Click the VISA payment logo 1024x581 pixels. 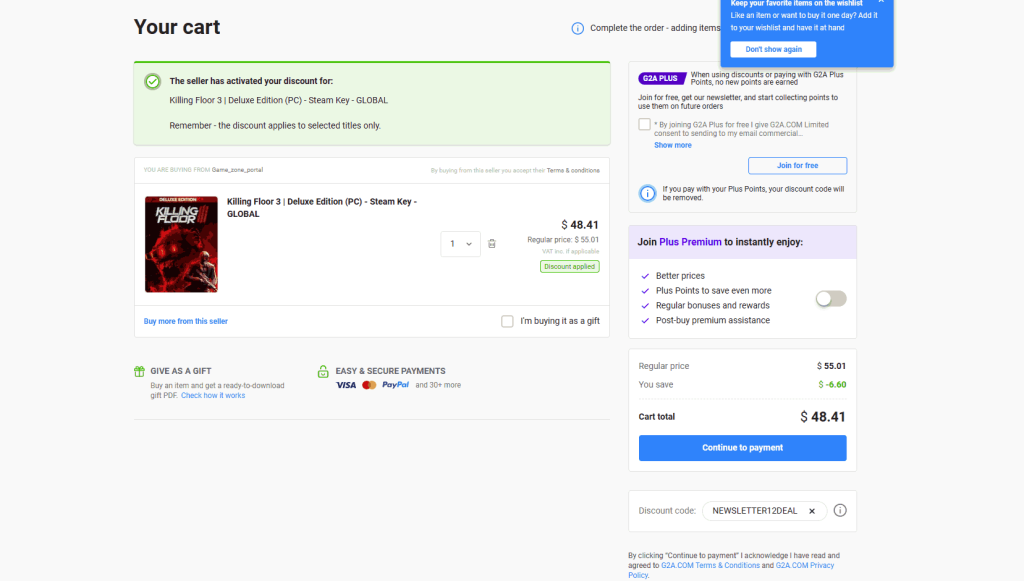pos(345,385)
